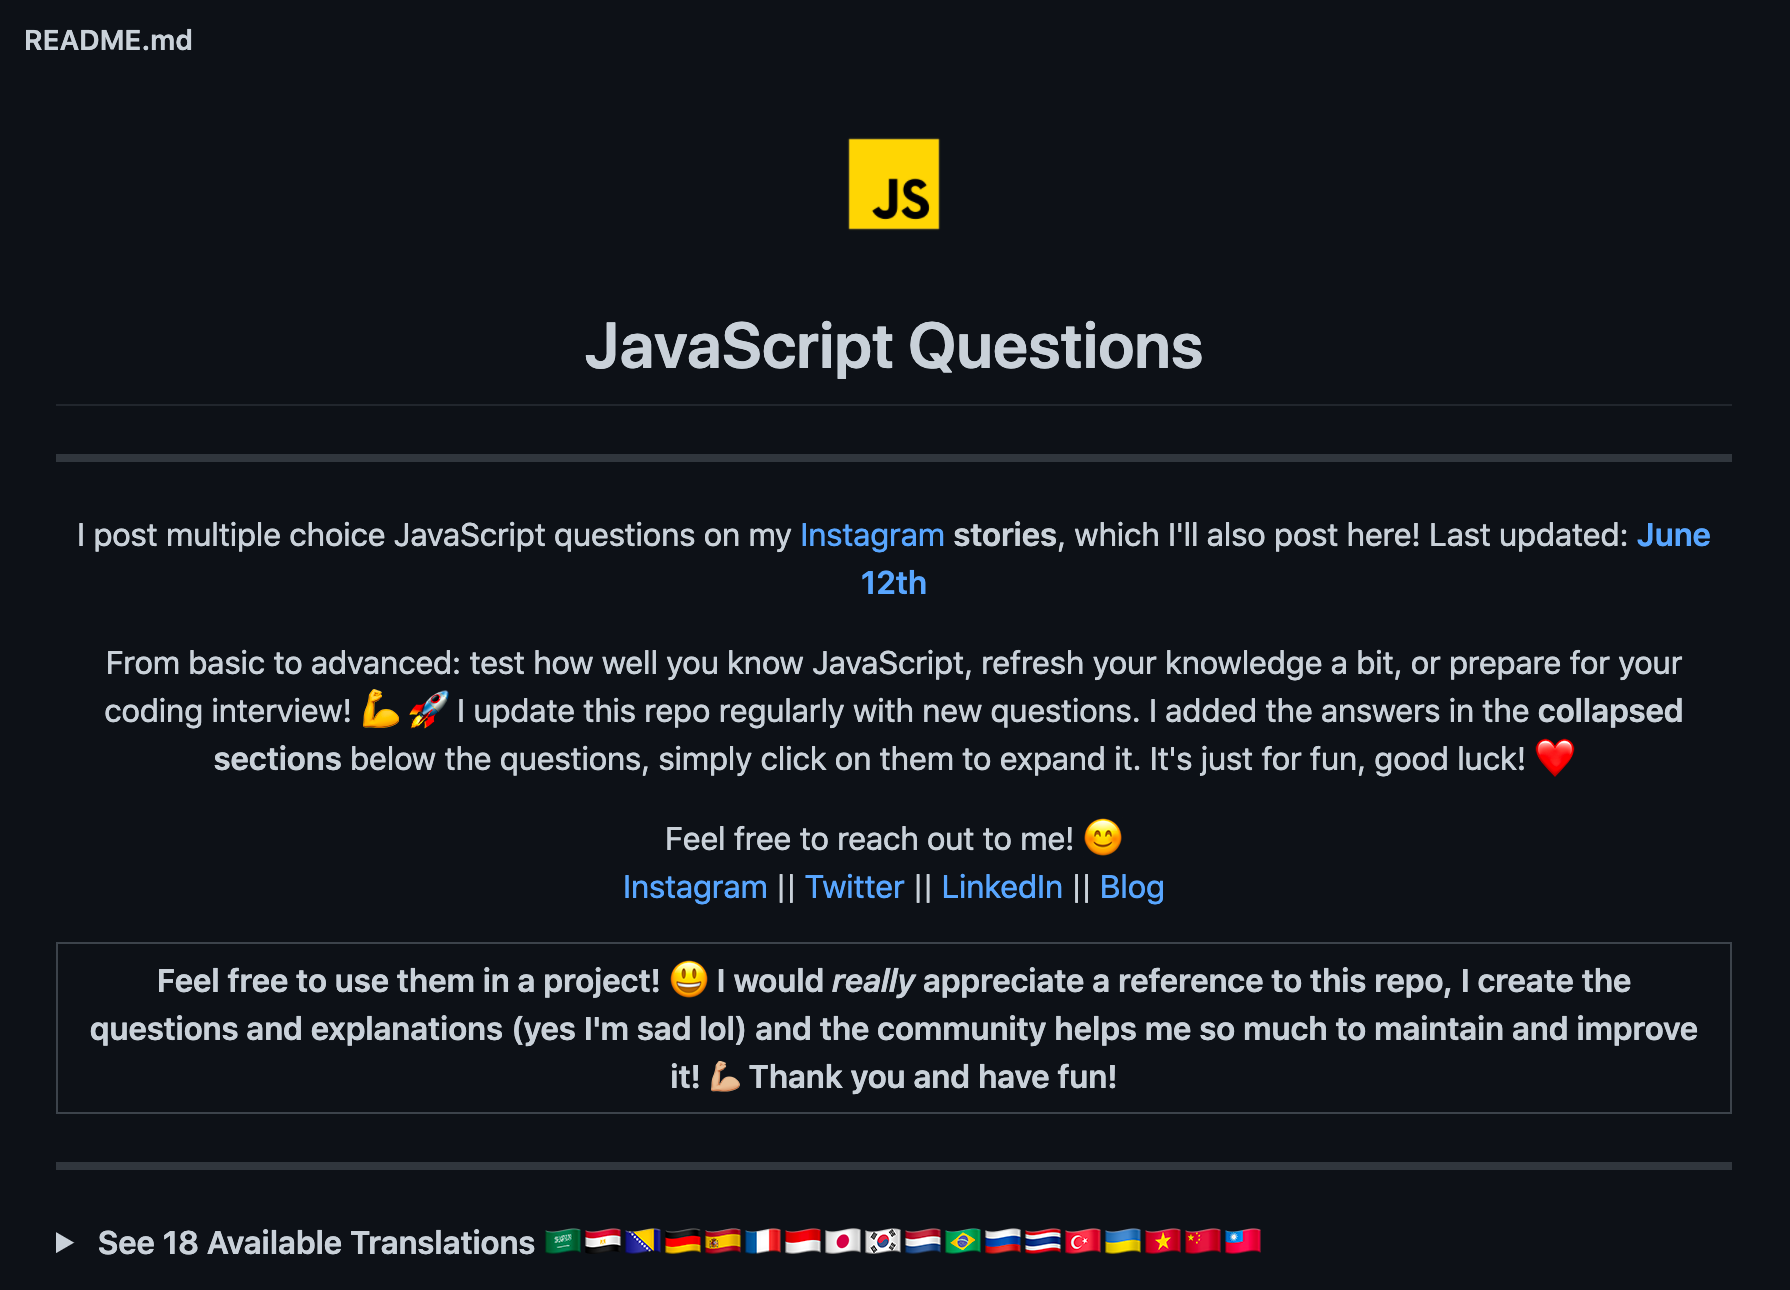Select the Ukrainian flag in translations
Screen dimensions: 1790x1290
pos(1123,1242)
